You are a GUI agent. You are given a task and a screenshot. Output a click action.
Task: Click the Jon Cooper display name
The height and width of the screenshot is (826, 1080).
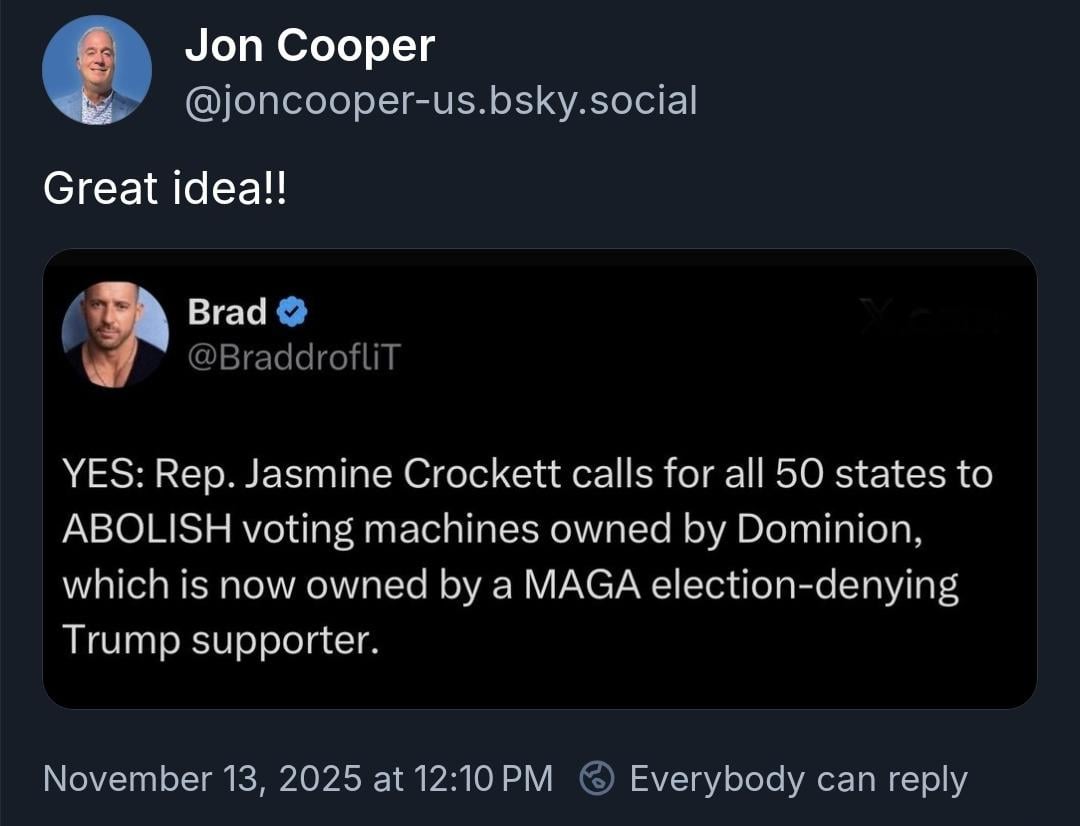[309, 46]
